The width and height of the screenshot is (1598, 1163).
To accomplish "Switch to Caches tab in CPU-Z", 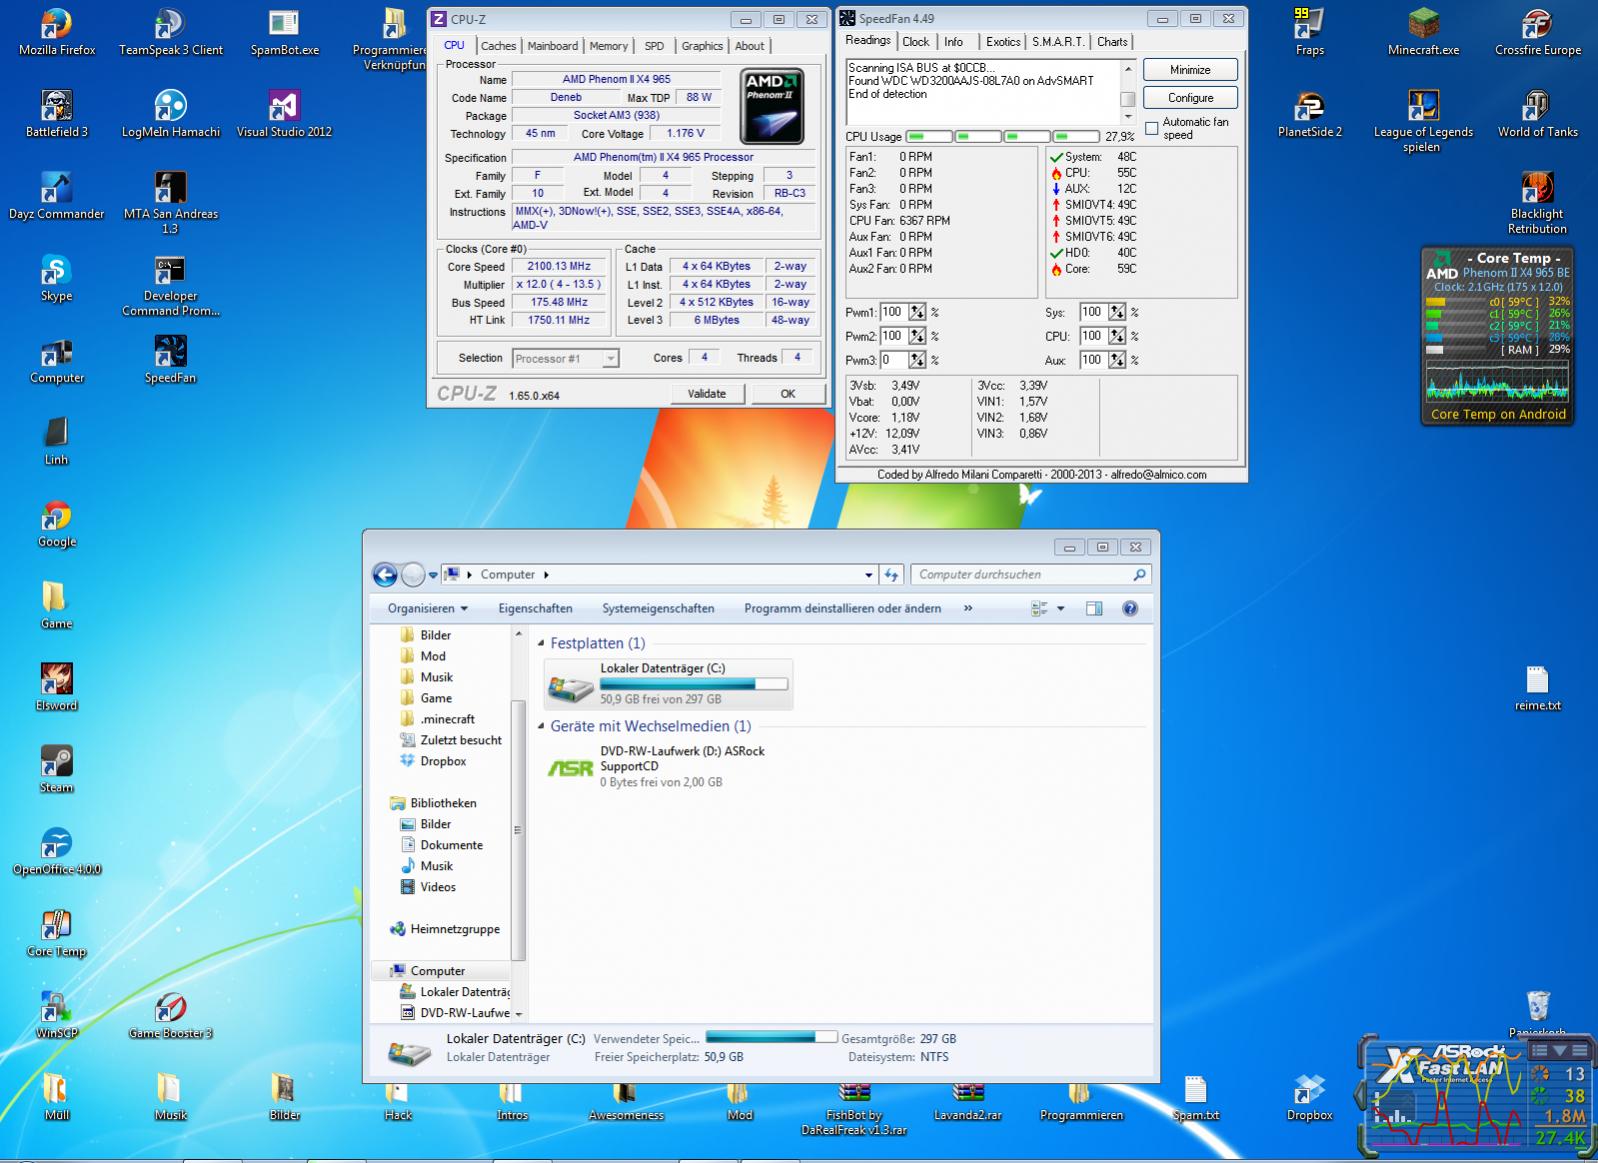I will click(x=498, y=46).
